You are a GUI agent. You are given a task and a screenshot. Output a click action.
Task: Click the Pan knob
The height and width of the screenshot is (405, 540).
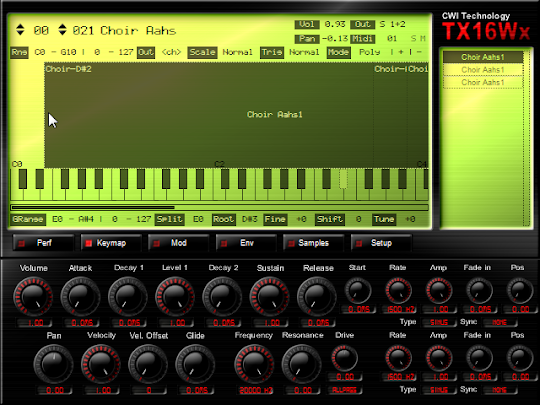click(x=53, y=364)
